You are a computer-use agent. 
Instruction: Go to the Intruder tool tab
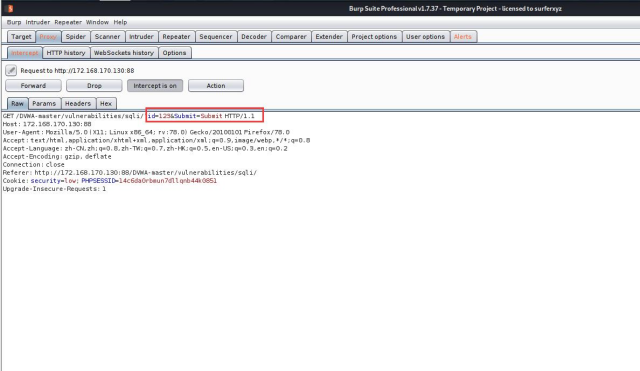coord(141,37)
